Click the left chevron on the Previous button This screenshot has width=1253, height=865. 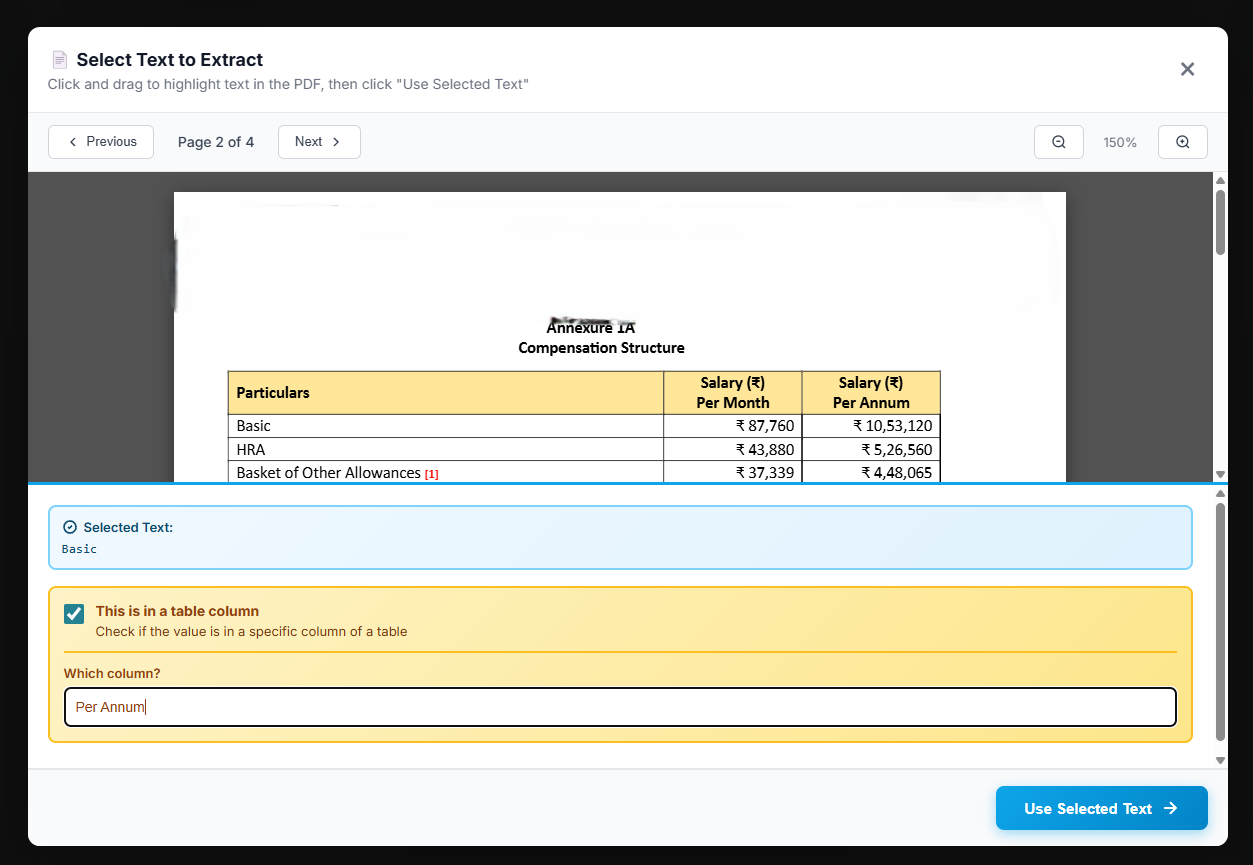coord(71,142)
